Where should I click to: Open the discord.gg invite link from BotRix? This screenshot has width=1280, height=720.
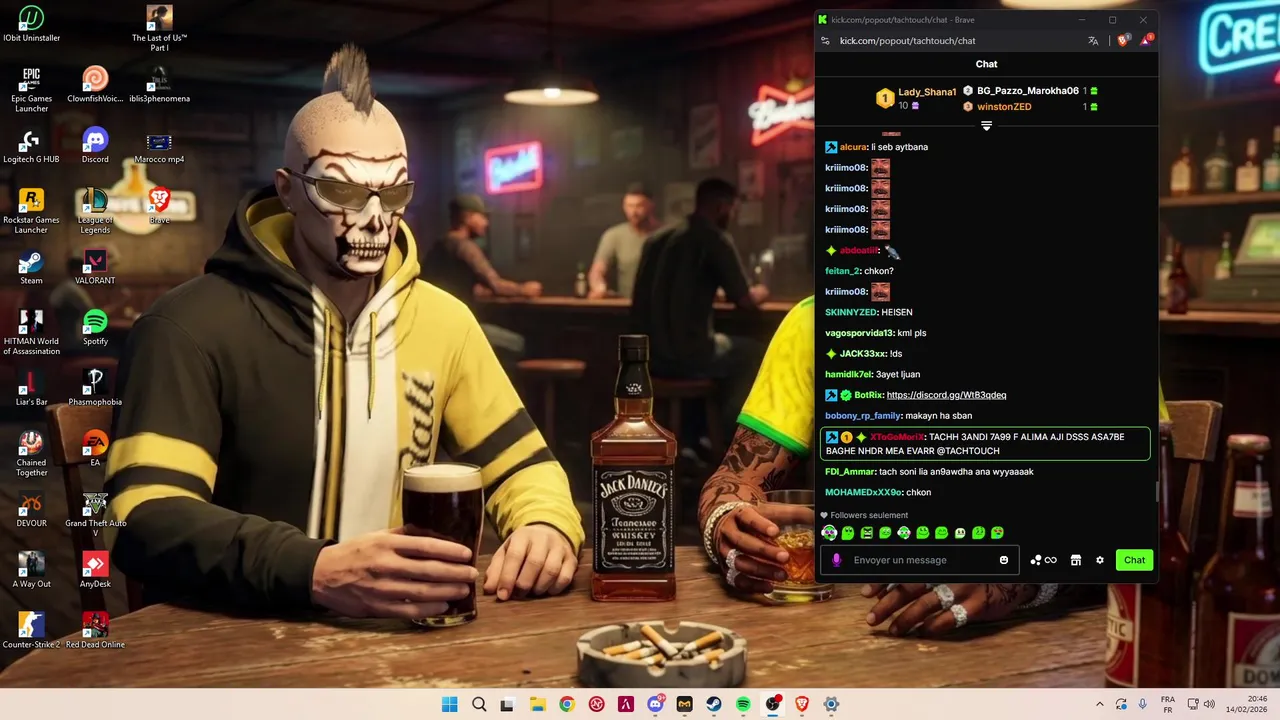(x=946, y=395)
